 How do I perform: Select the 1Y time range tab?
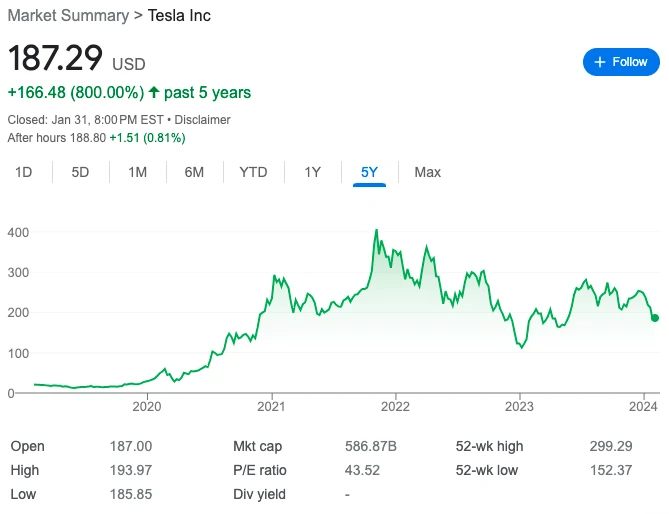pyautogui.click(x=312, y=172)
